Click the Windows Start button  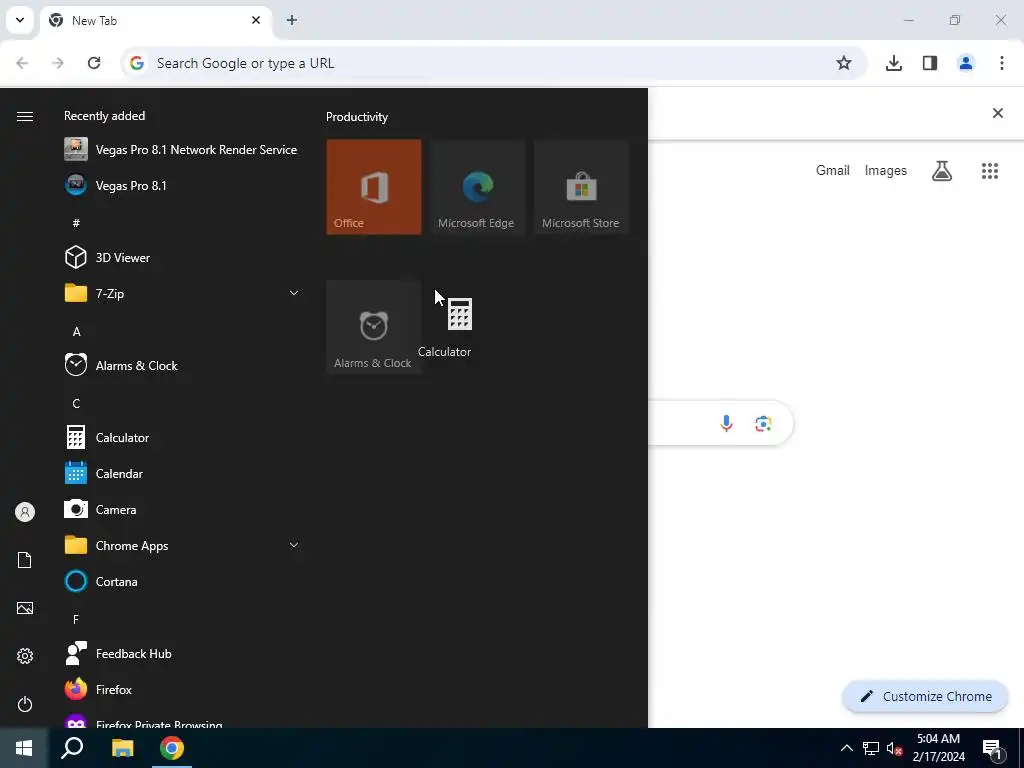click(x=24, y=748)
